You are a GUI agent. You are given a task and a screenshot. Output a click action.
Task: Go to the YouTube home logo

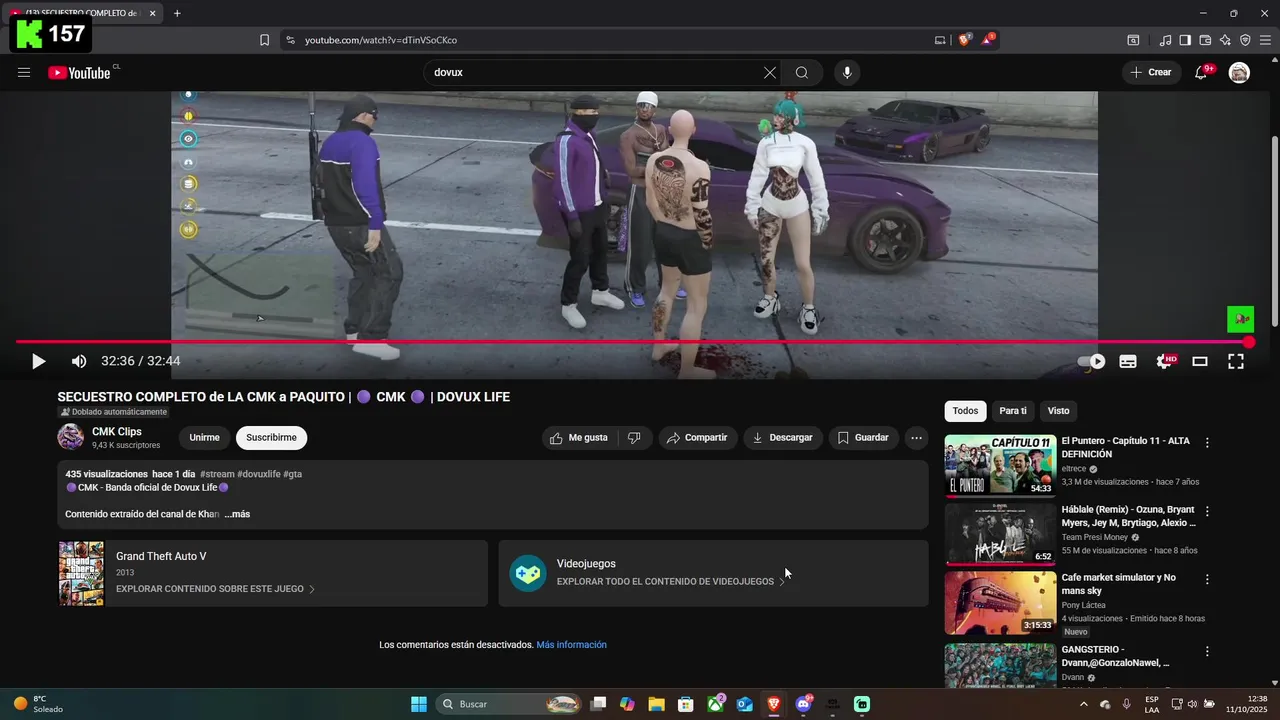pyautogui.click(x=80, y=72)
